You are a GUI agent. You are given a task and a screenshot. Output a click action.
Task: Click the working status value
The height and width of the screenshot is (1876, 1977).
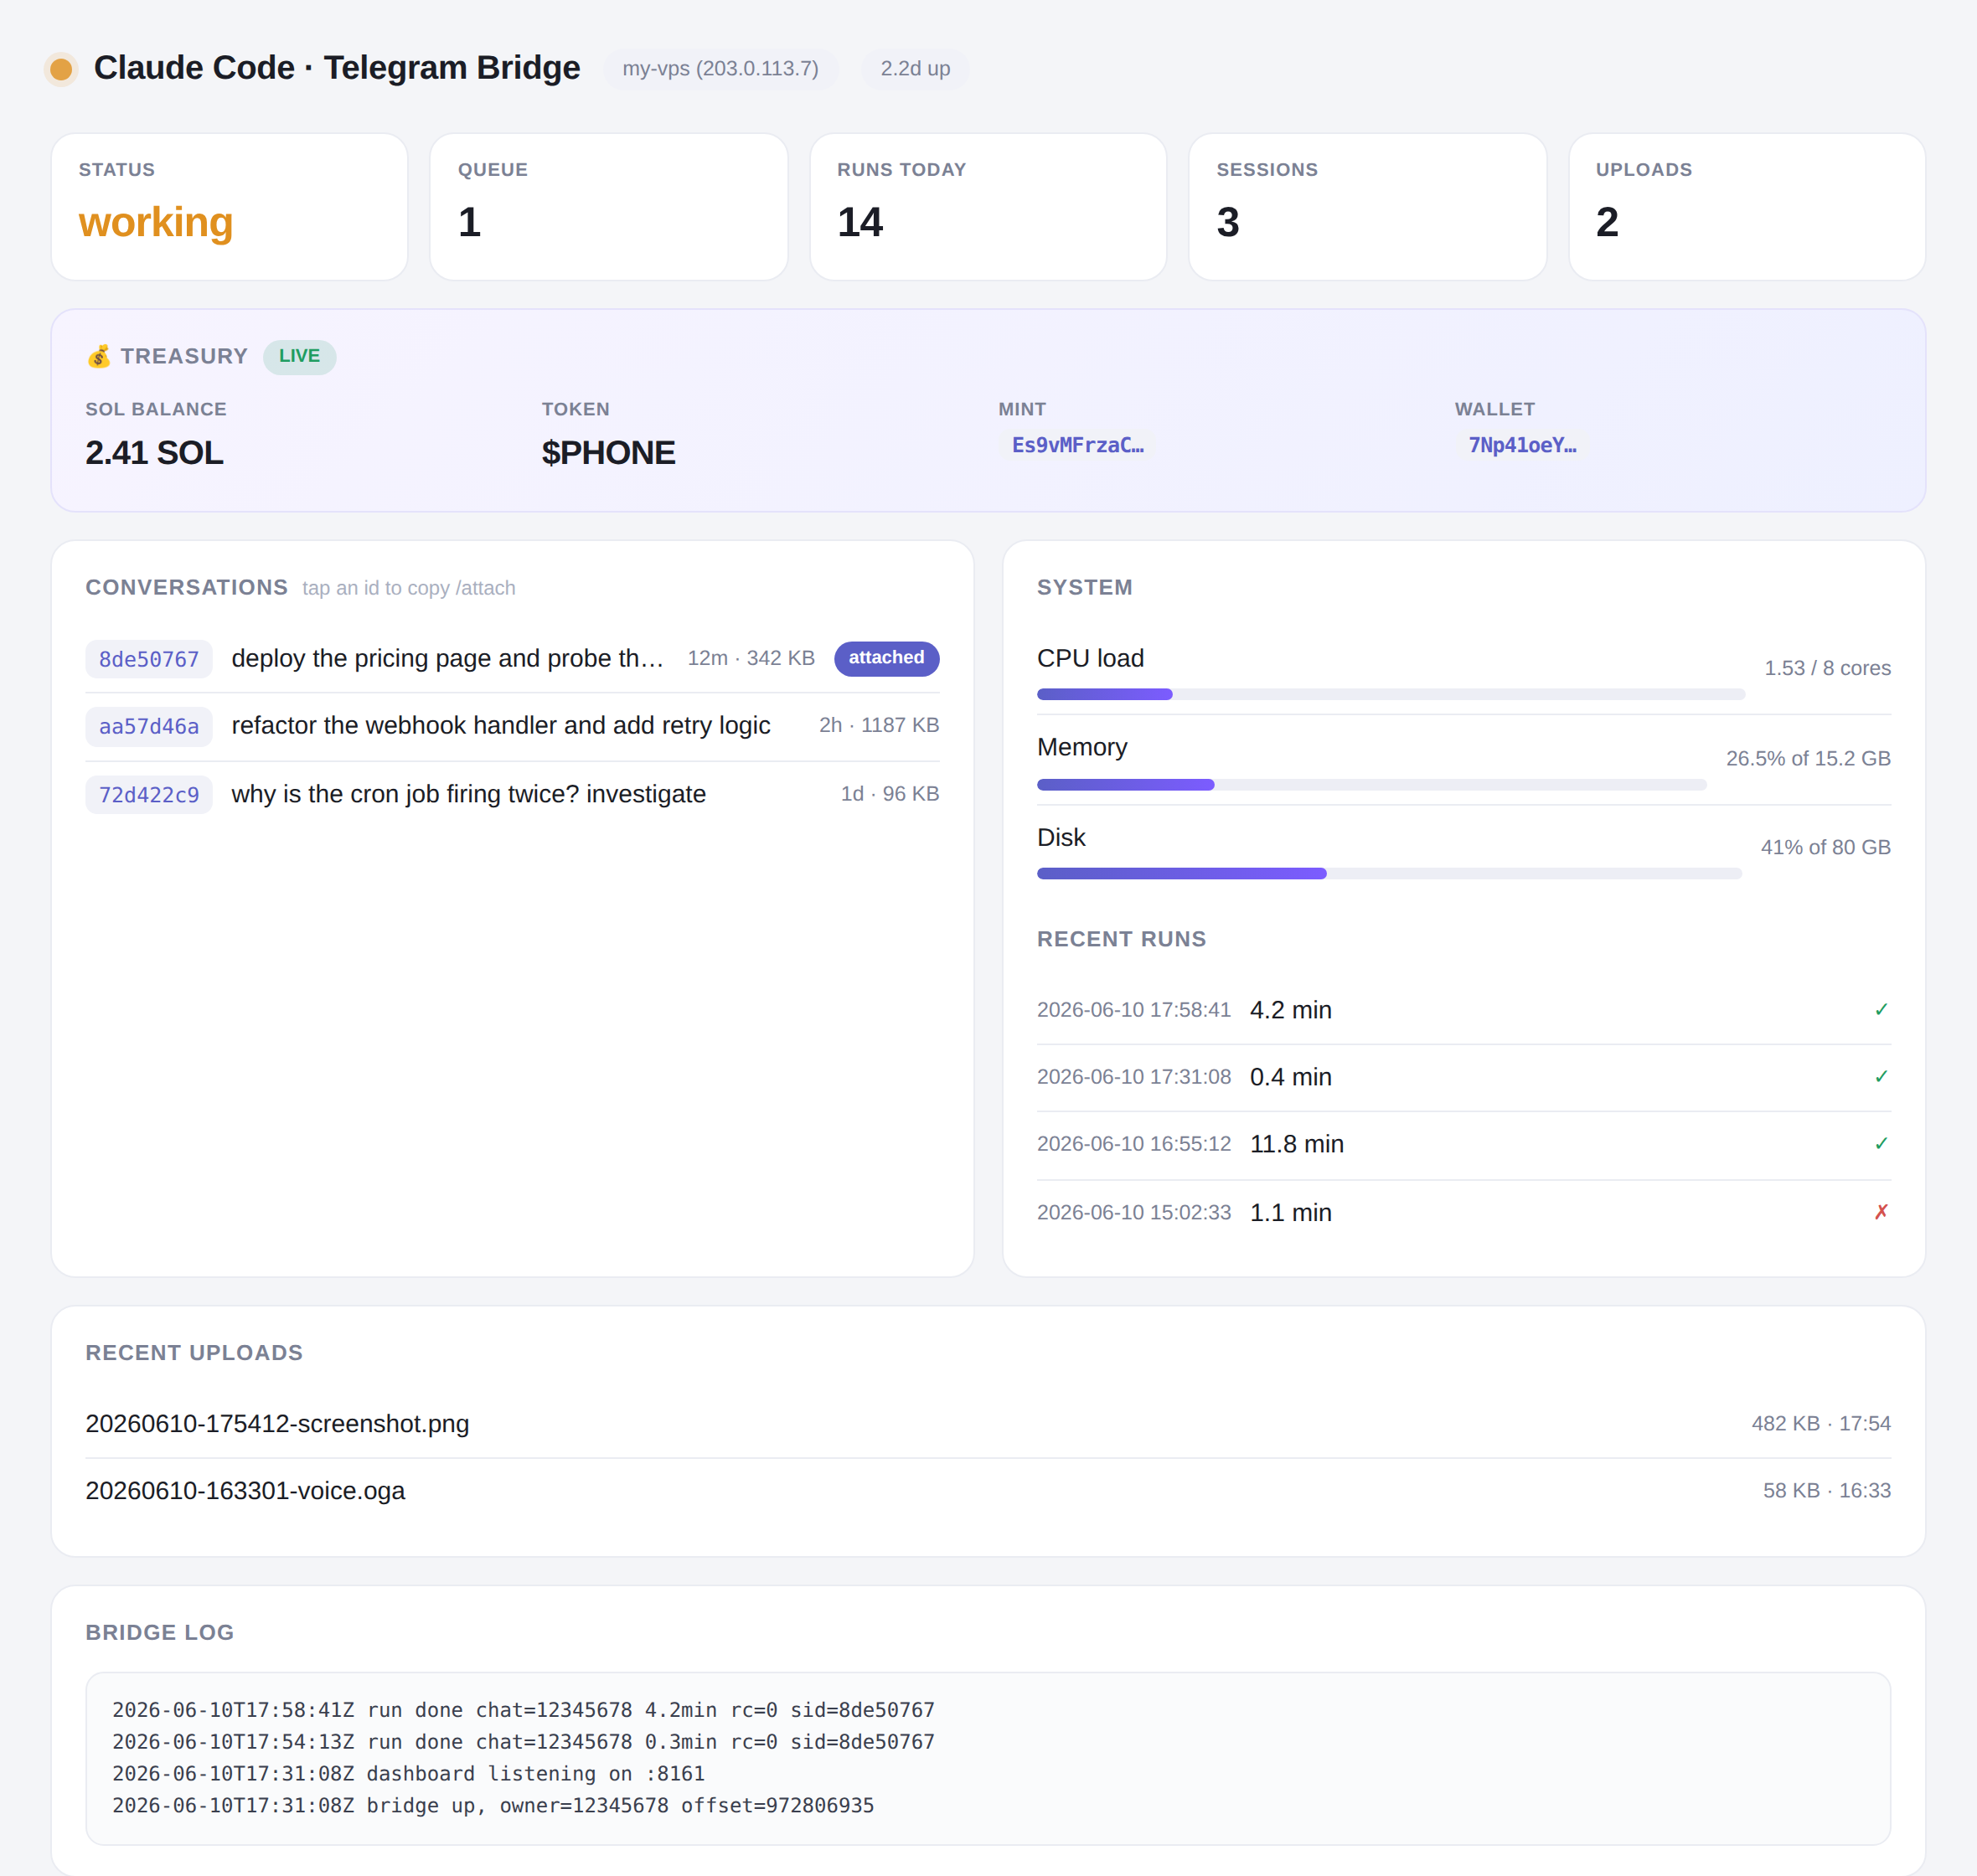coord(156,222)
